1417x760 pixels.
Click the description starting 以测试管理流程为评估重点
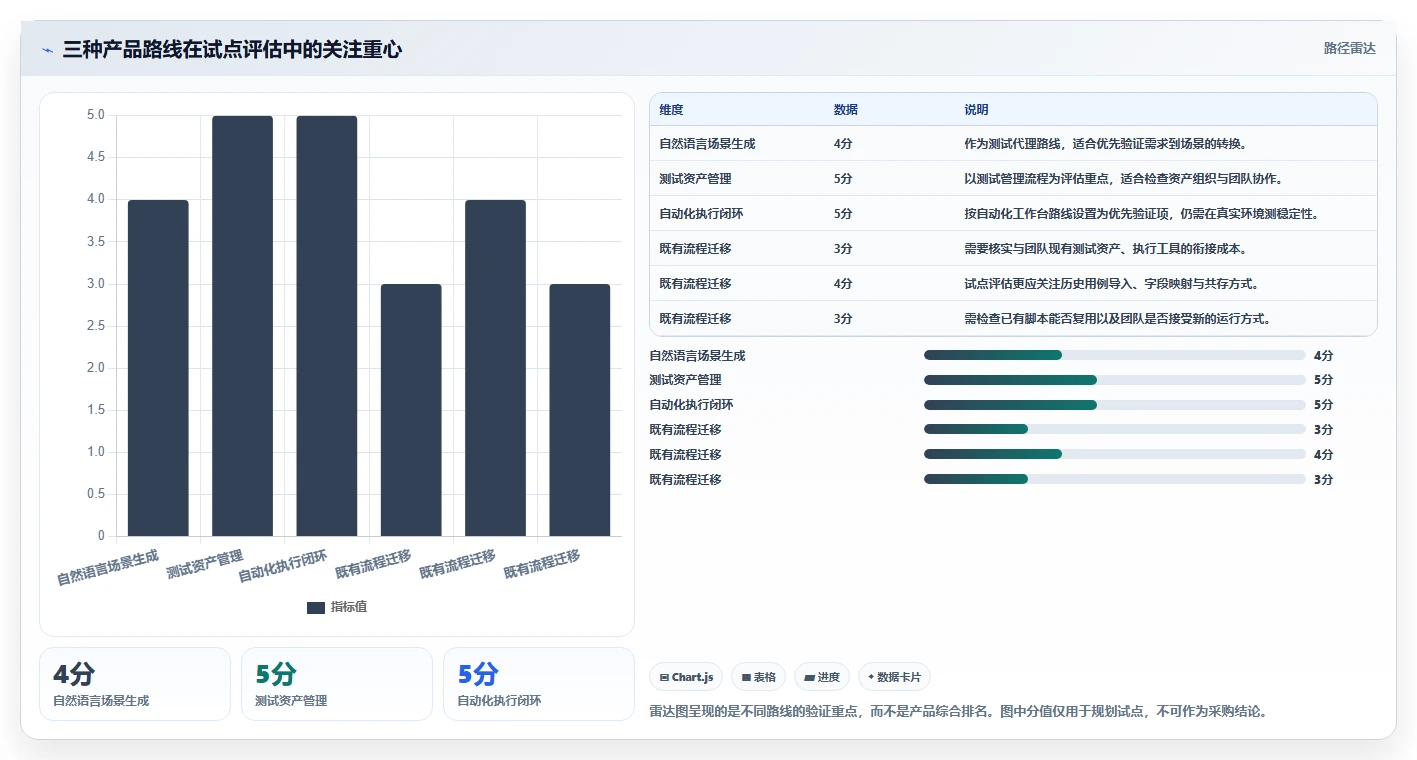[1123, 179]
